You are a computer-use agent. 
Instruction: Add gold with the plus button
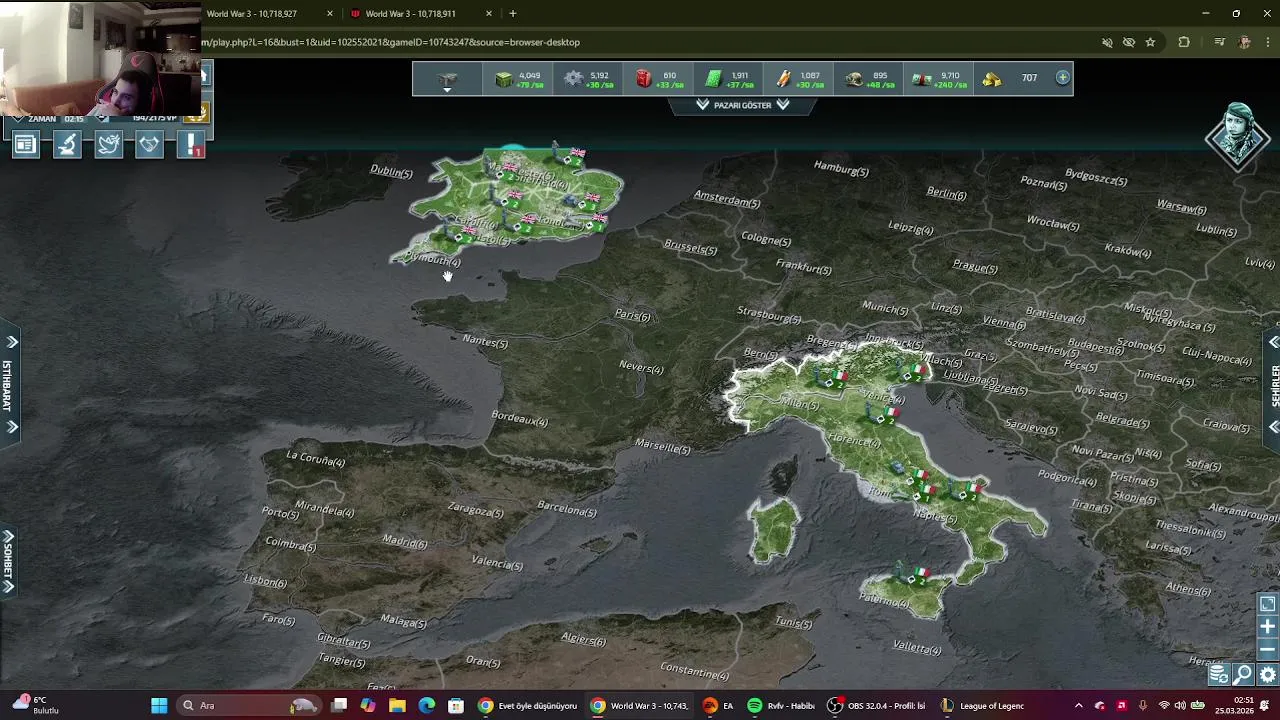1062,77
